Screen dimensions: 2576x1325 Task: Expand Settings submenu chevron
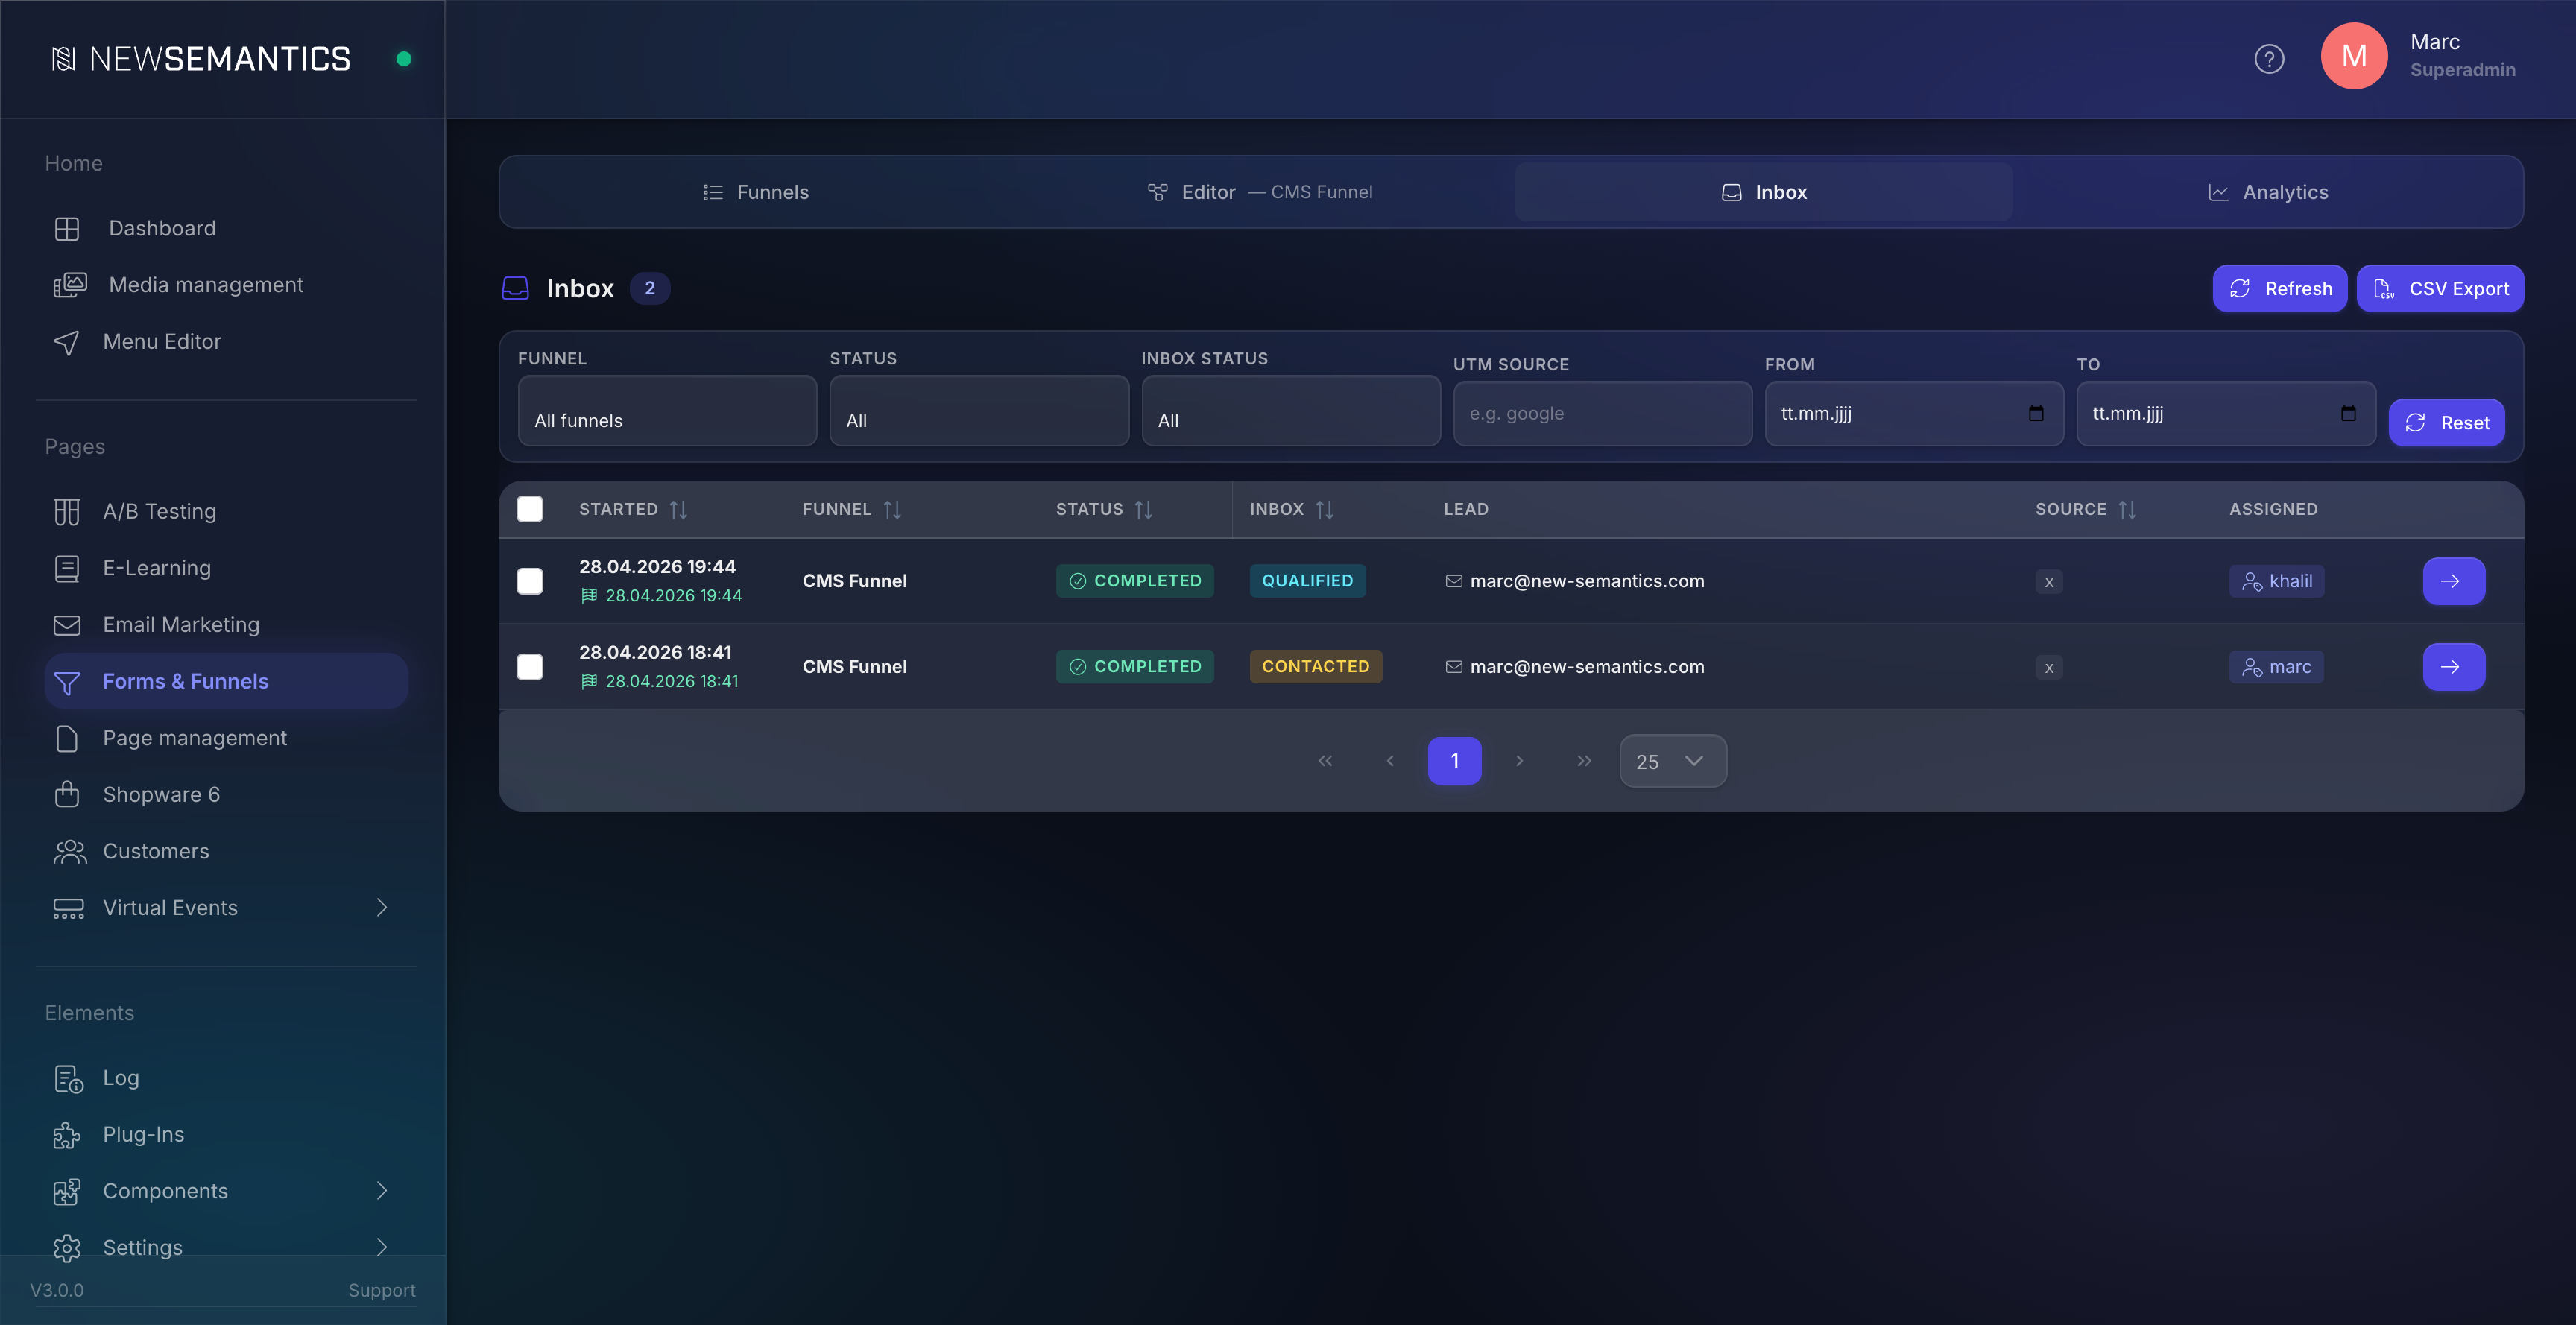click(382, 1247)
